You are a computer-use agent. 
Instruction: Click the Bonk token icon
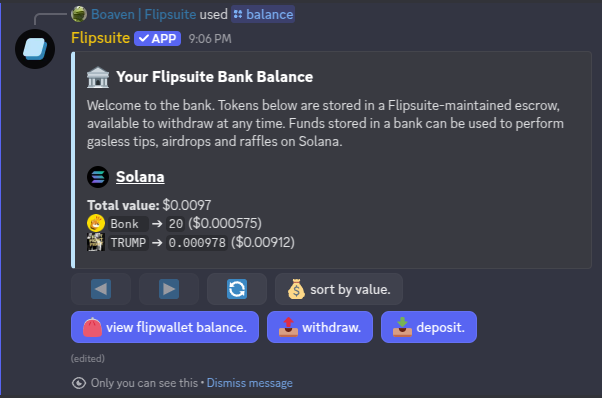pyautogui.click(x=96, y=223)
